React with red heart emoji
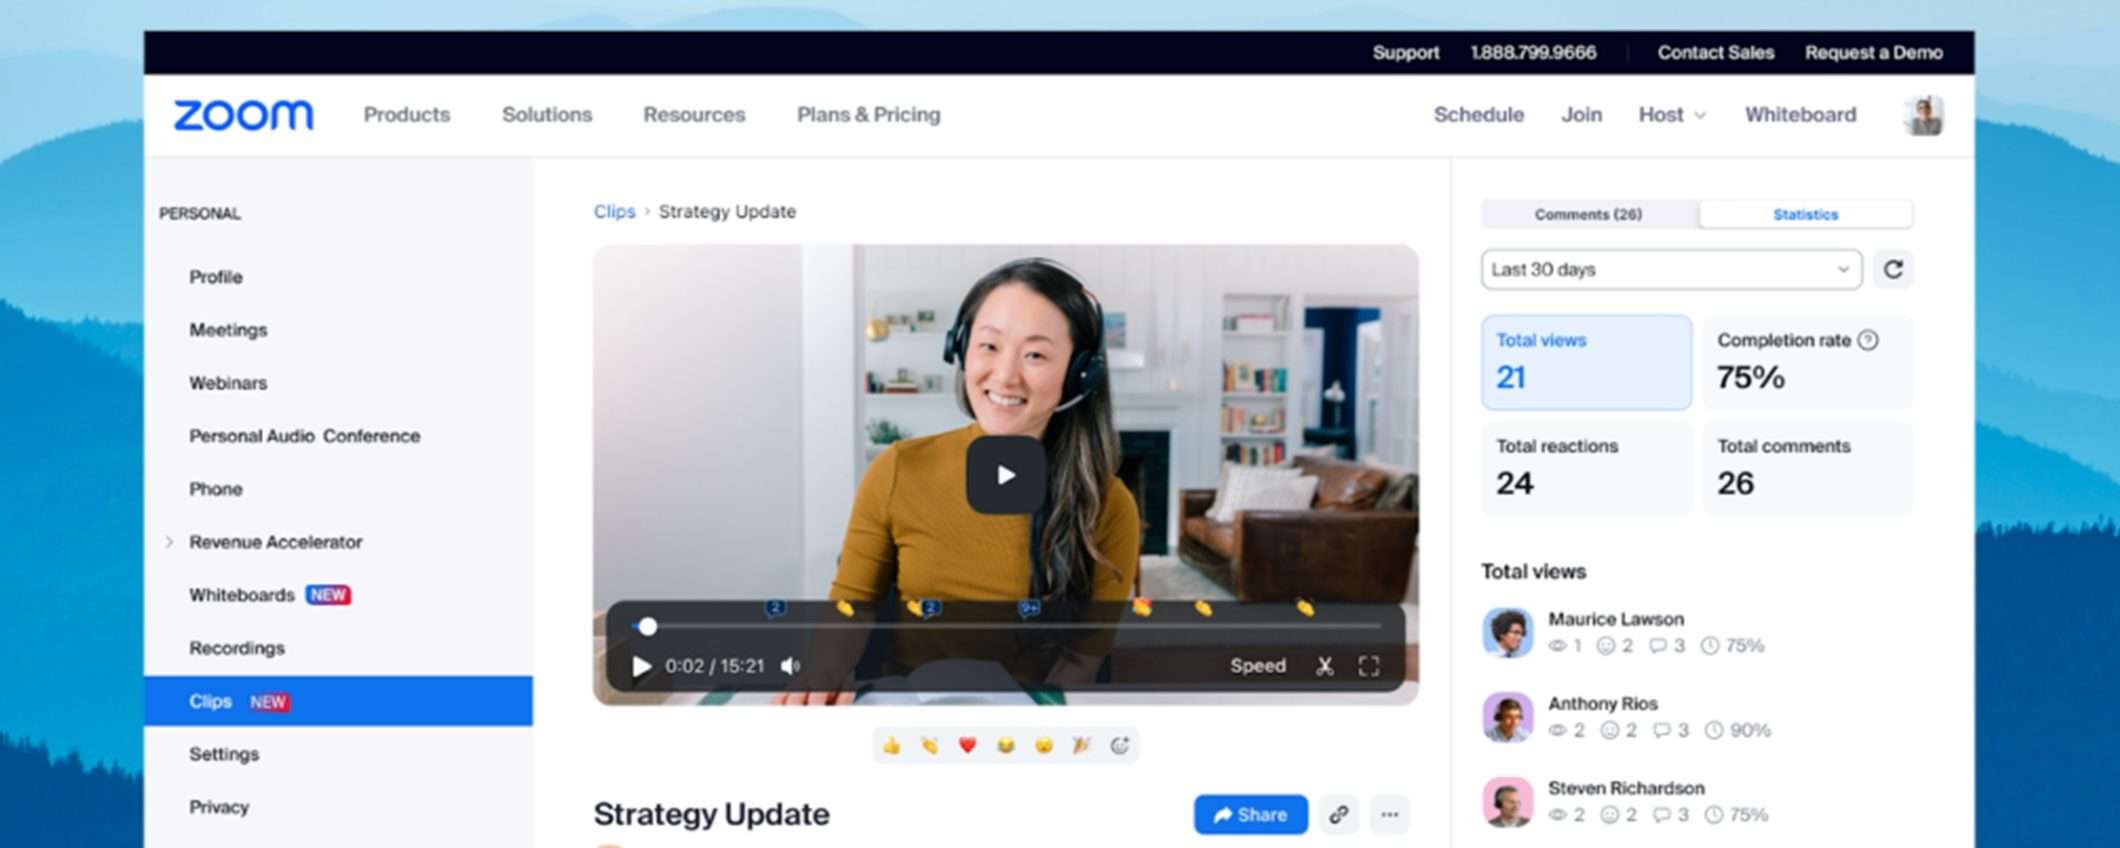2120x848 pixels. (x=967, y=745)
